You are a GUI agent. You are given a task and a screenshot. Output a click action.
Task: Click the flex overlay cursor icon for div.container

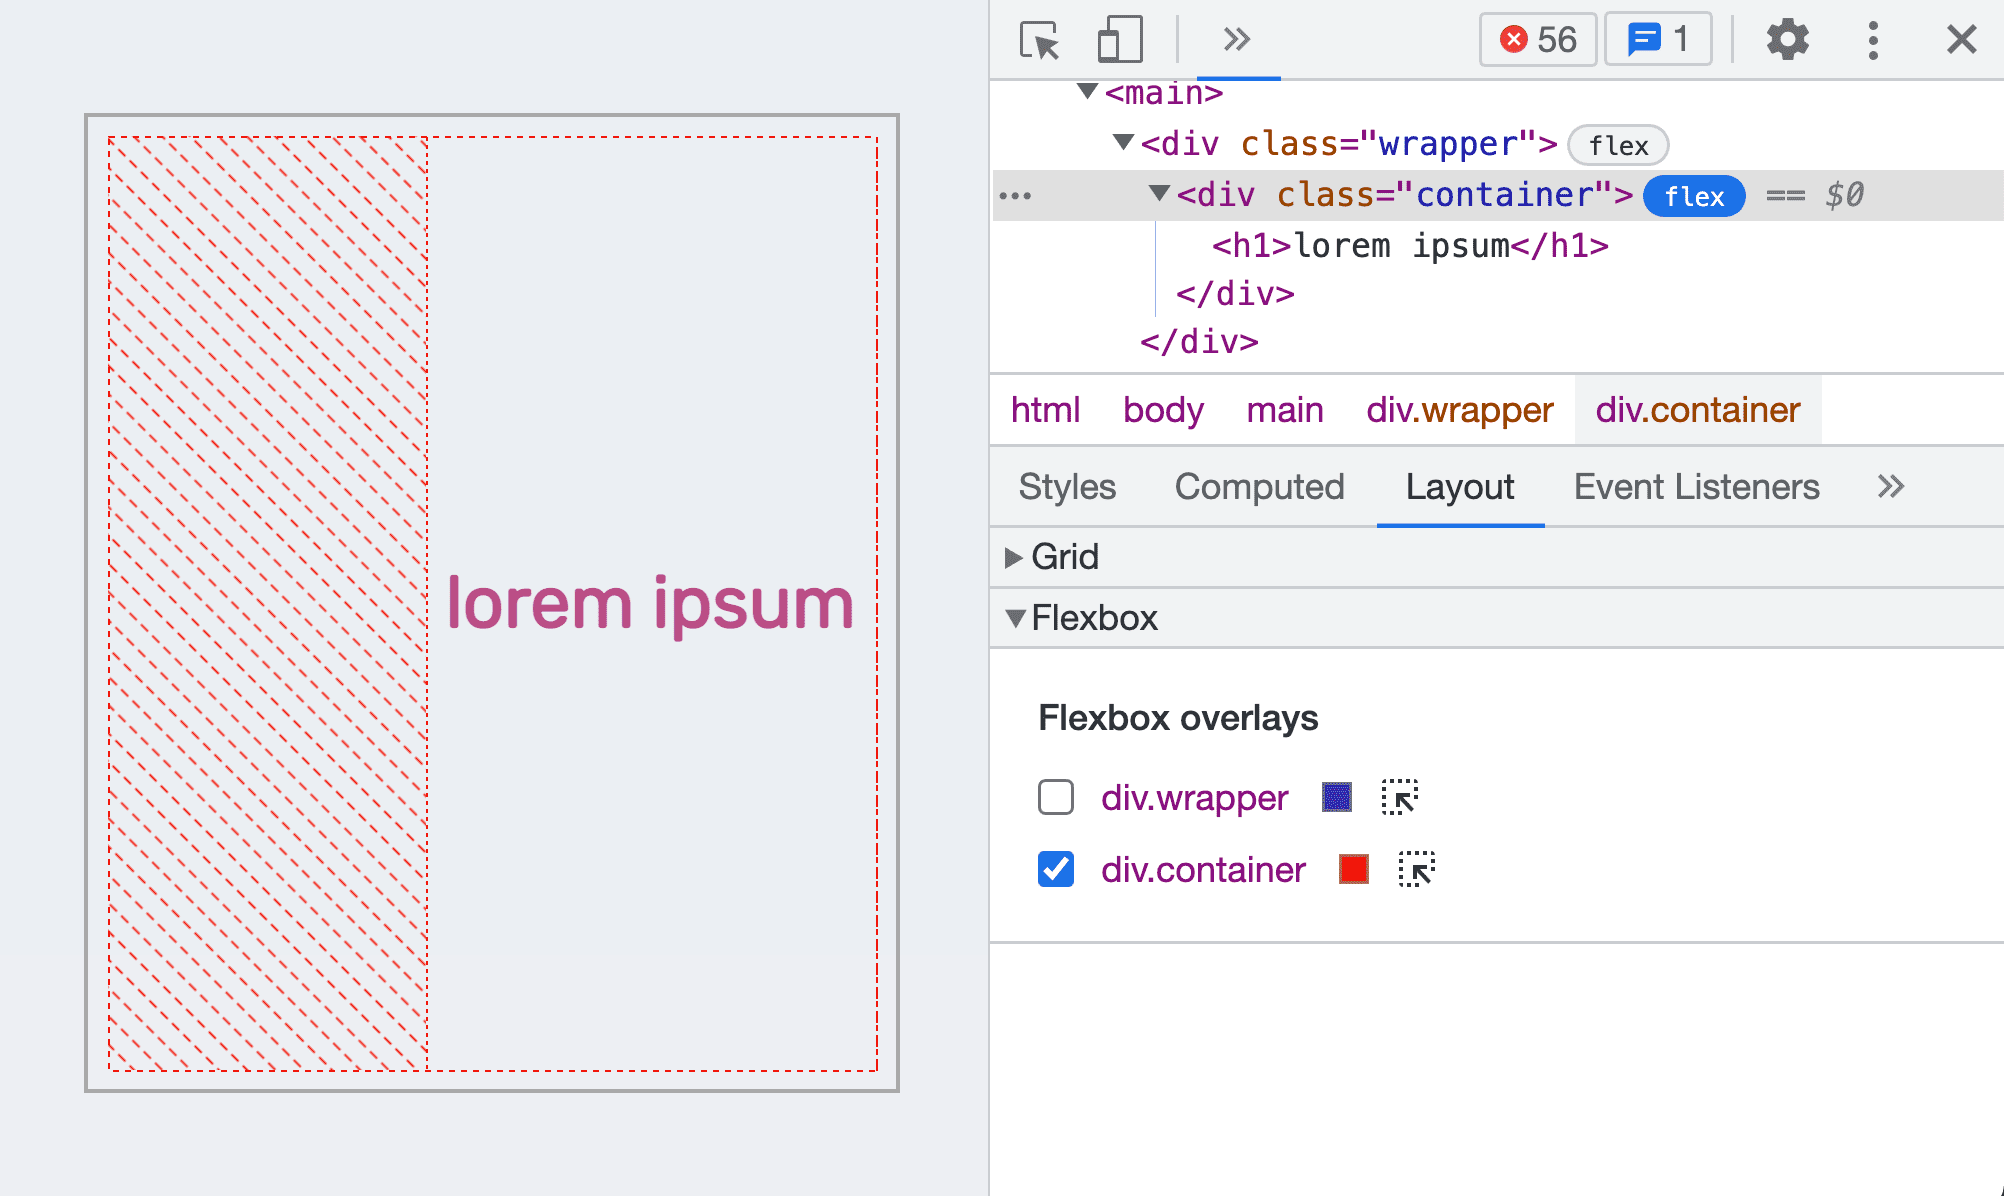(1416, 869)
